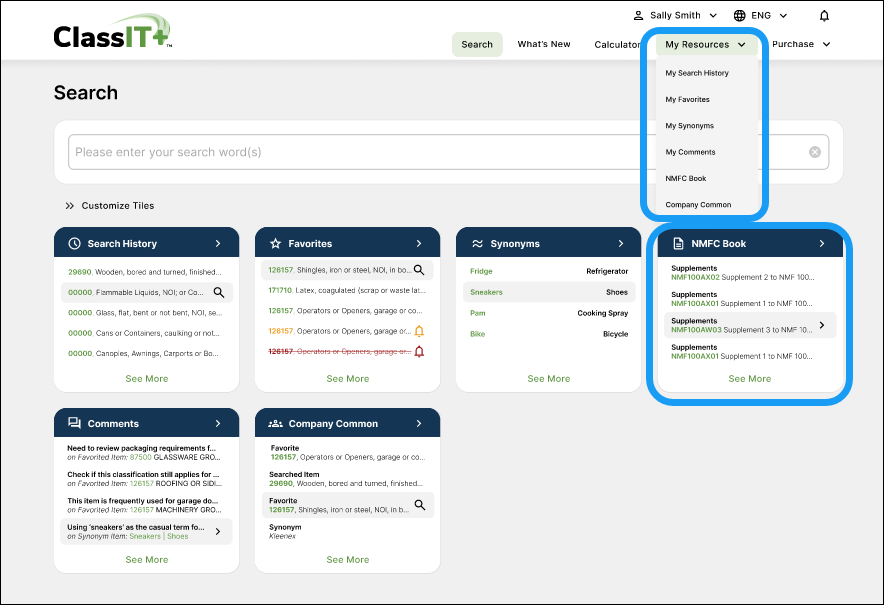
Task: Select the 00000 Cans or Containers history row
Action: [146, 333]
